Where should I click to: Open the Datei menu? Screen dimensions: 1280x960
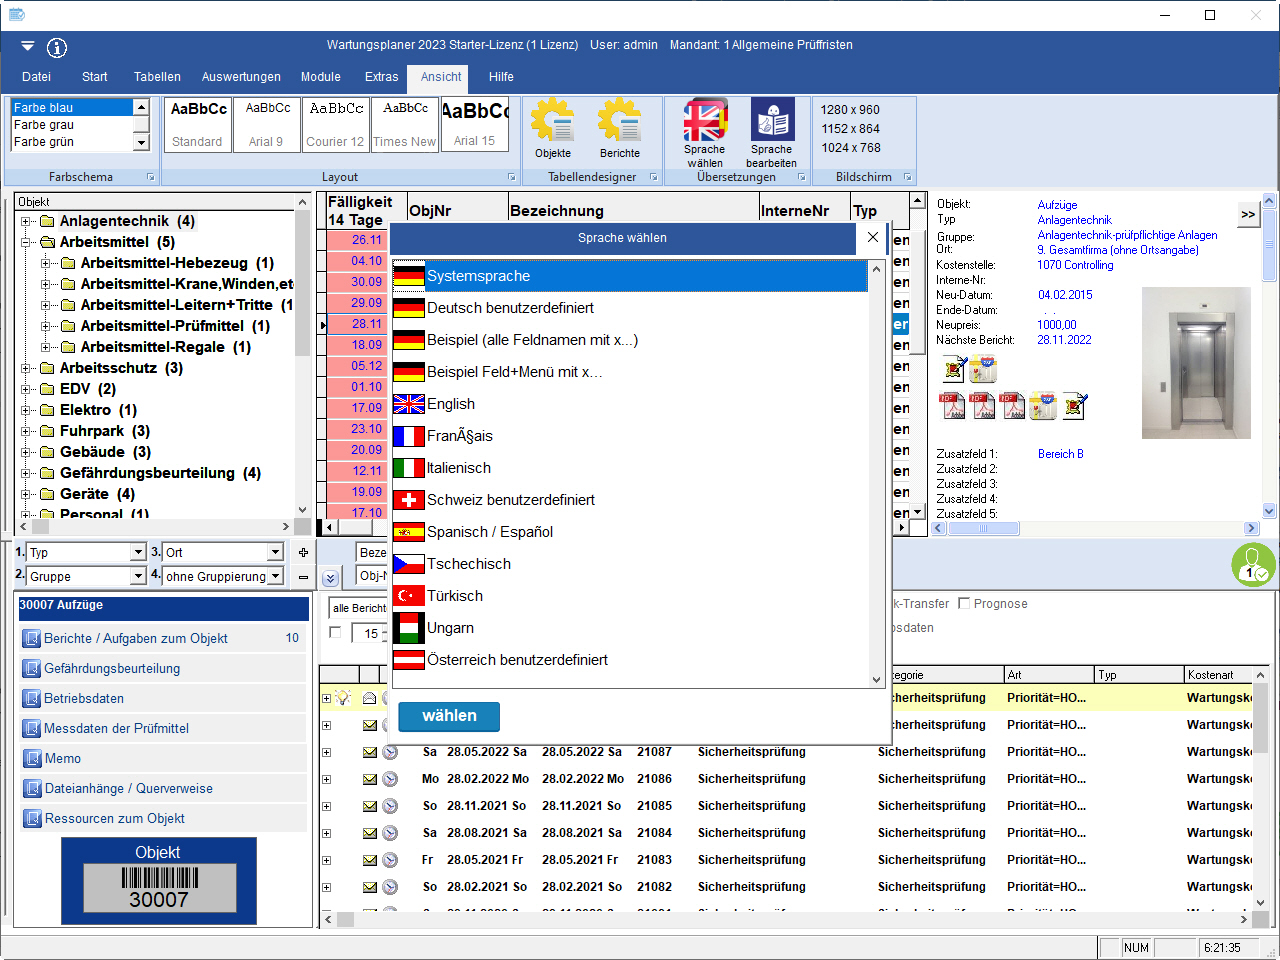[36, 77]
